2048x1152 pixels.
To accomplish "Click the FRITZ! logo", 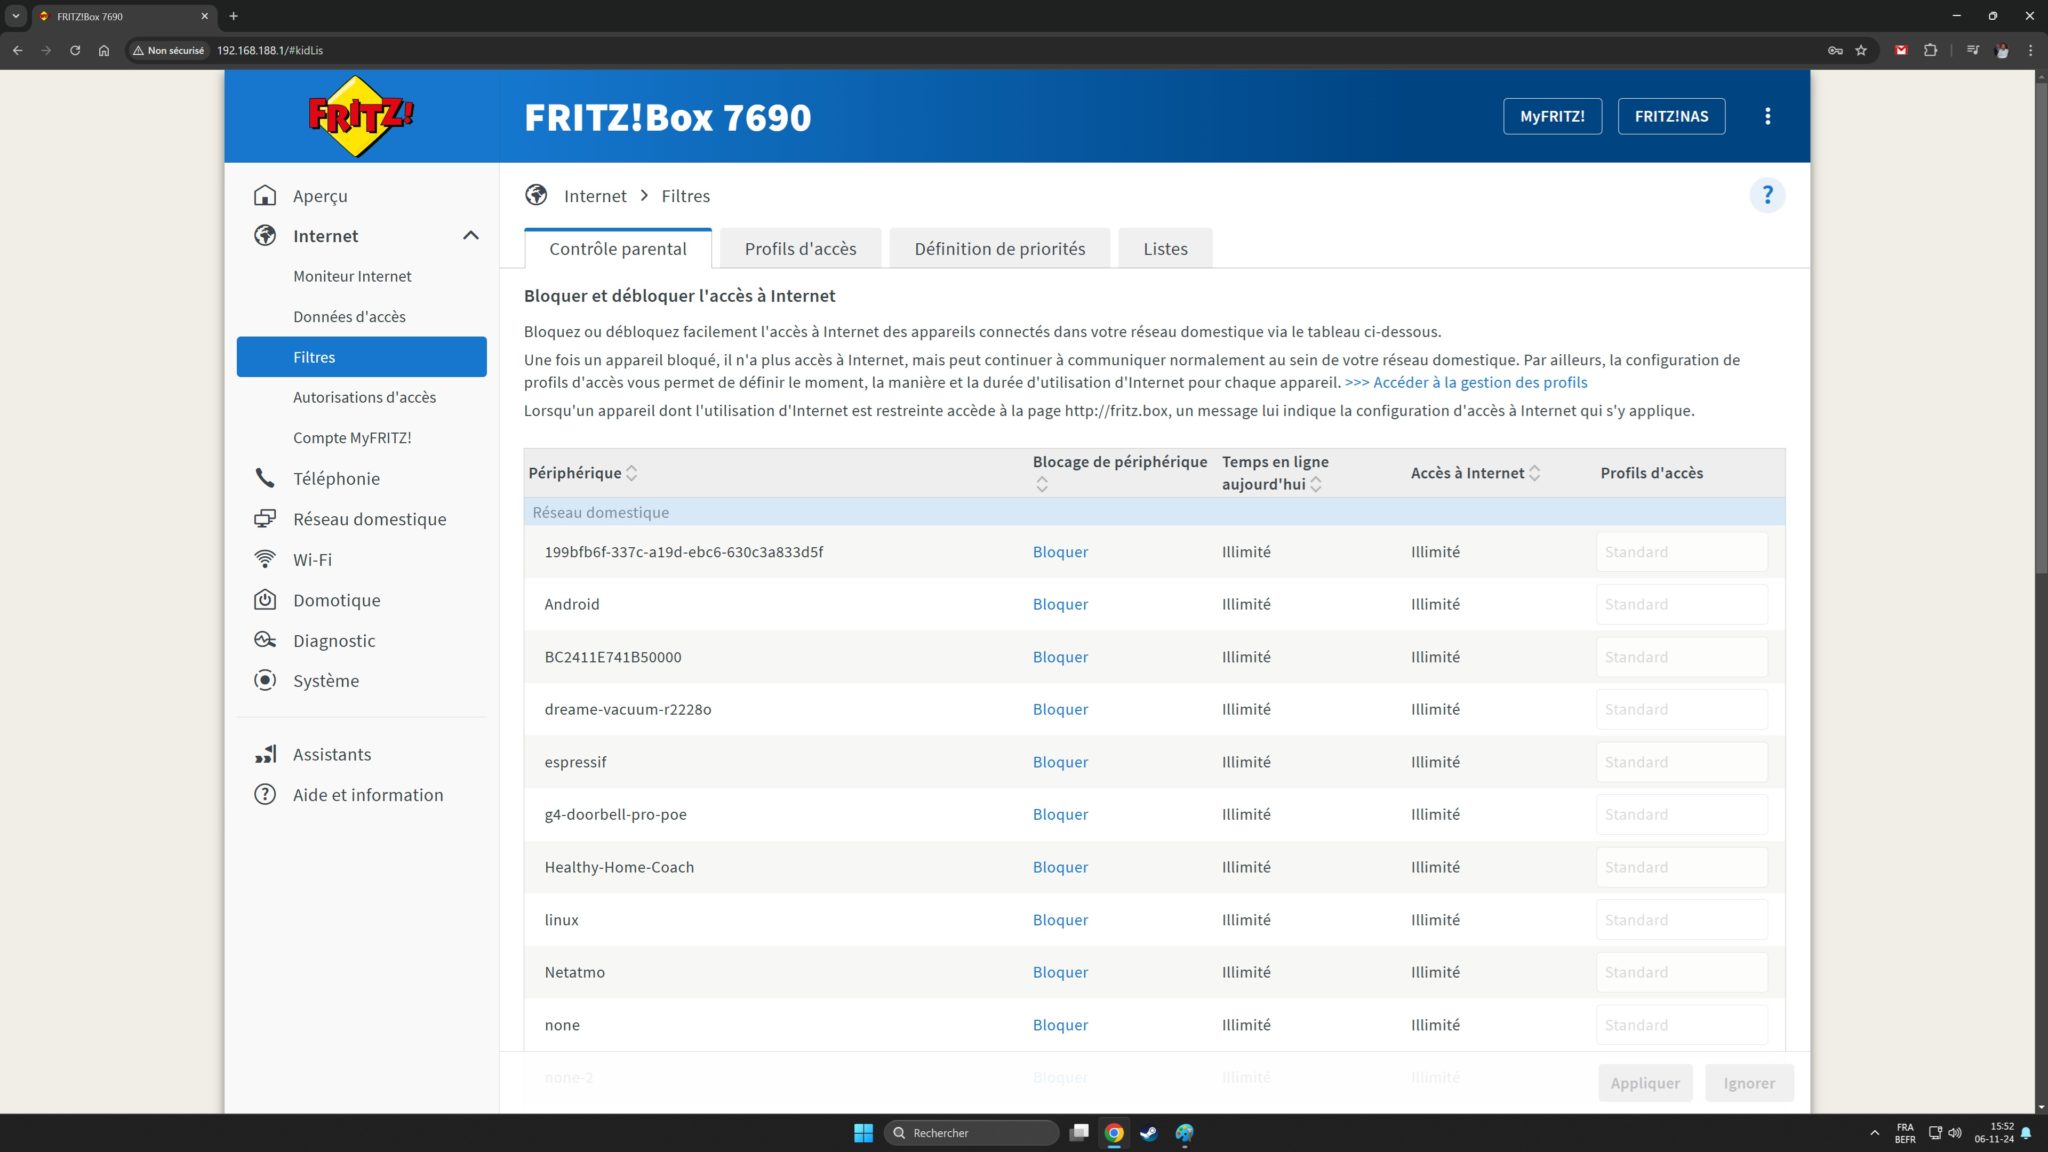I will [x=361, y=116].
